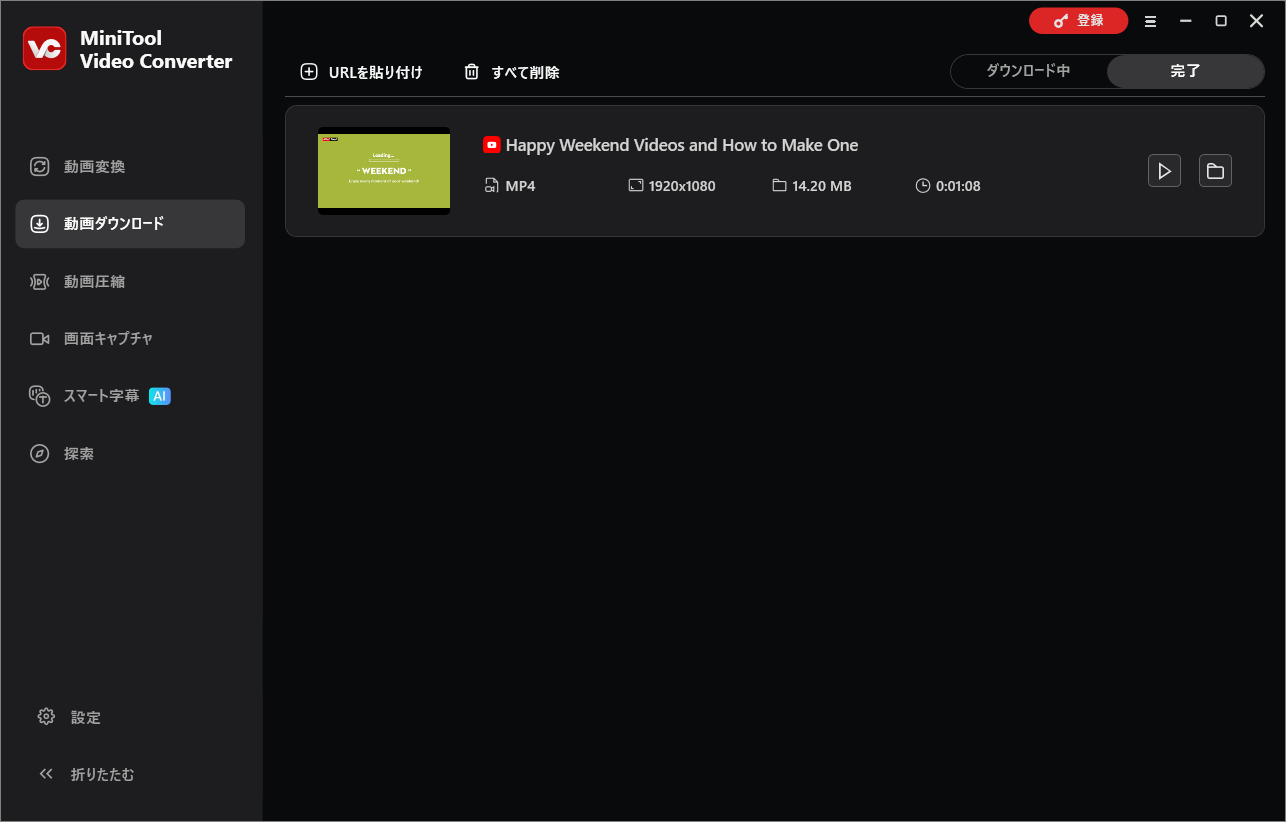
Task: Play the Happy Weekend downloaded video
Action: point(1164,170)
